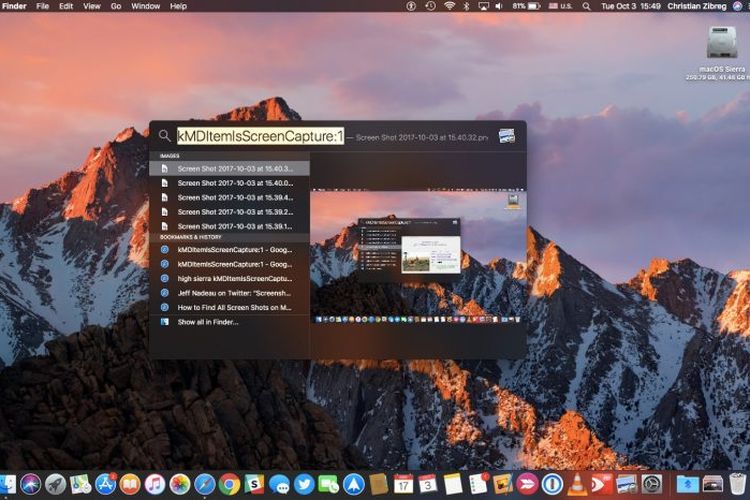Open the U.S. input source menu

pos(560,6)
